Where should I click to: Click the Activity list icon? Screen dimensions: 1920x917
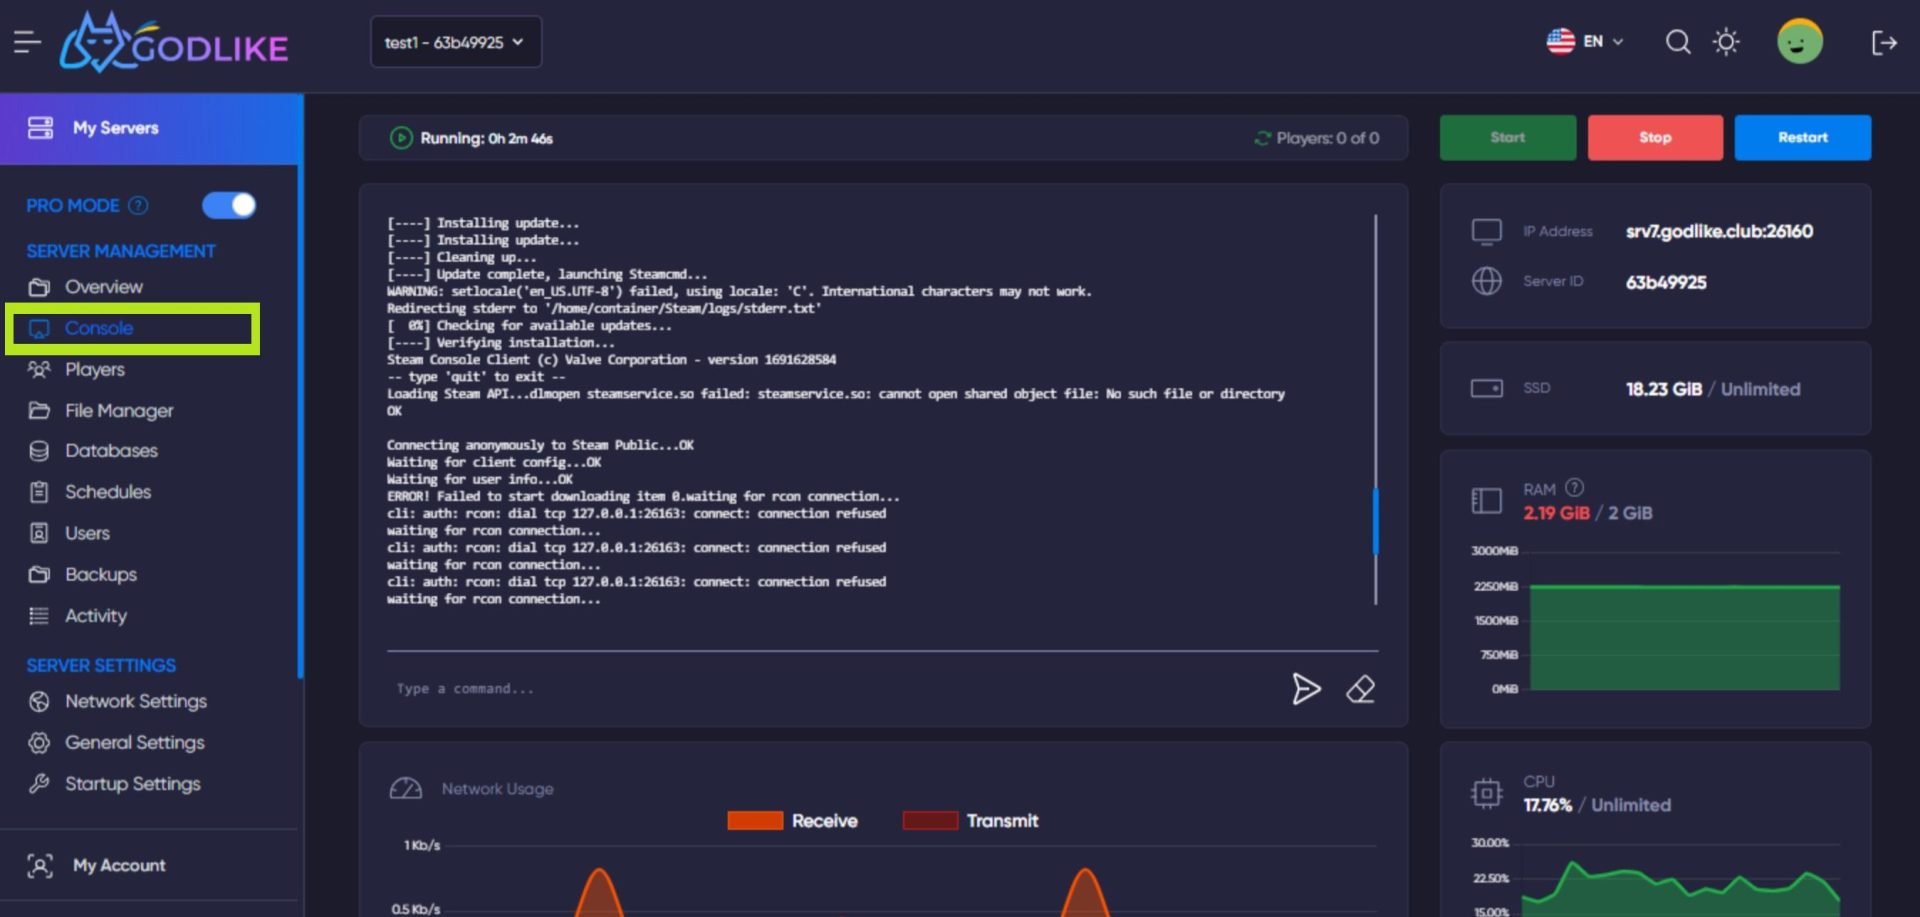39,616
